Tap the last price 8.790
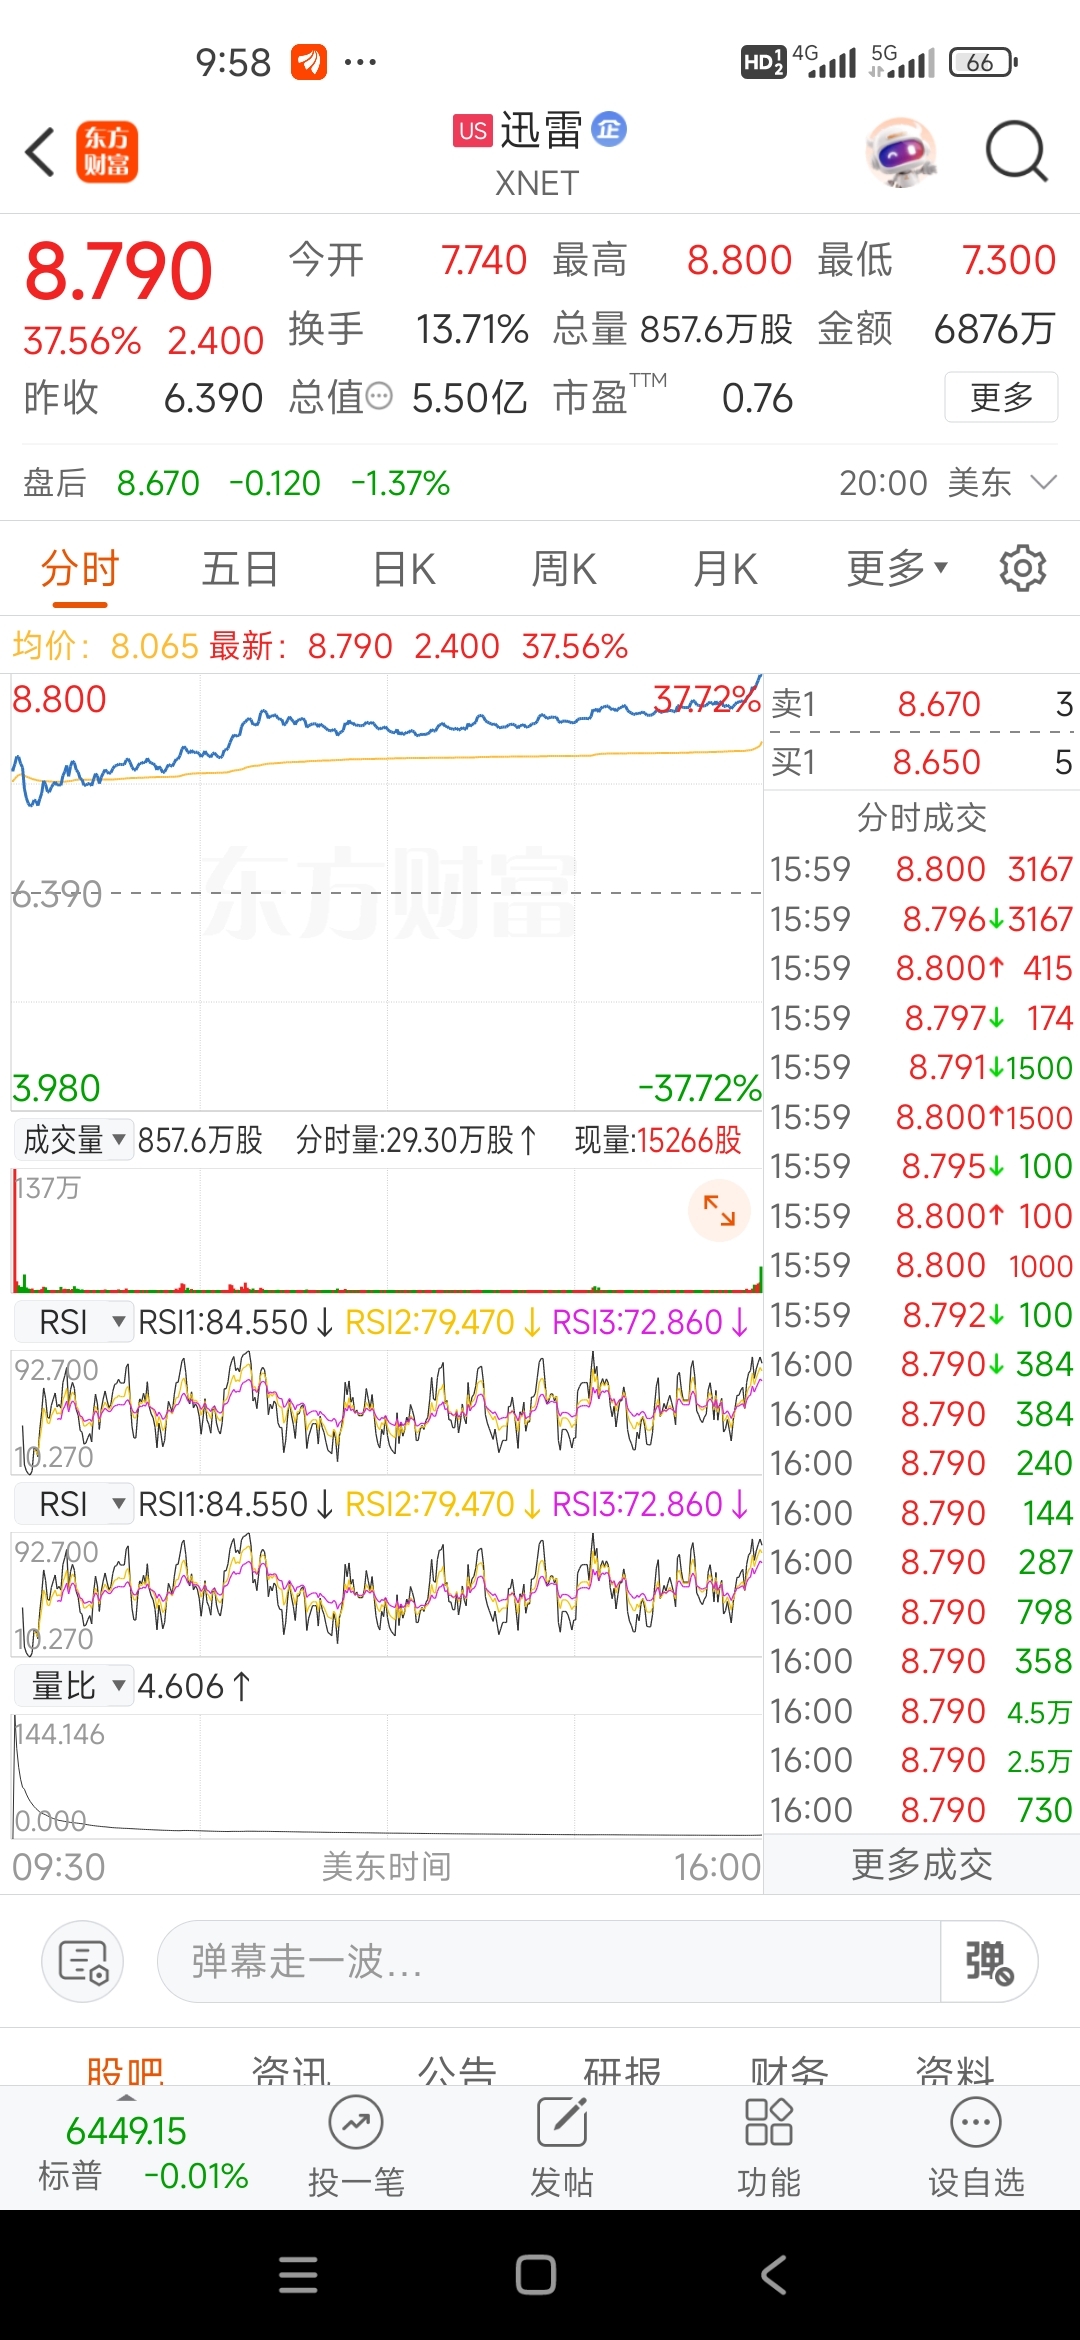Viewport: 1080px width, 2340px height. [119, 271]
